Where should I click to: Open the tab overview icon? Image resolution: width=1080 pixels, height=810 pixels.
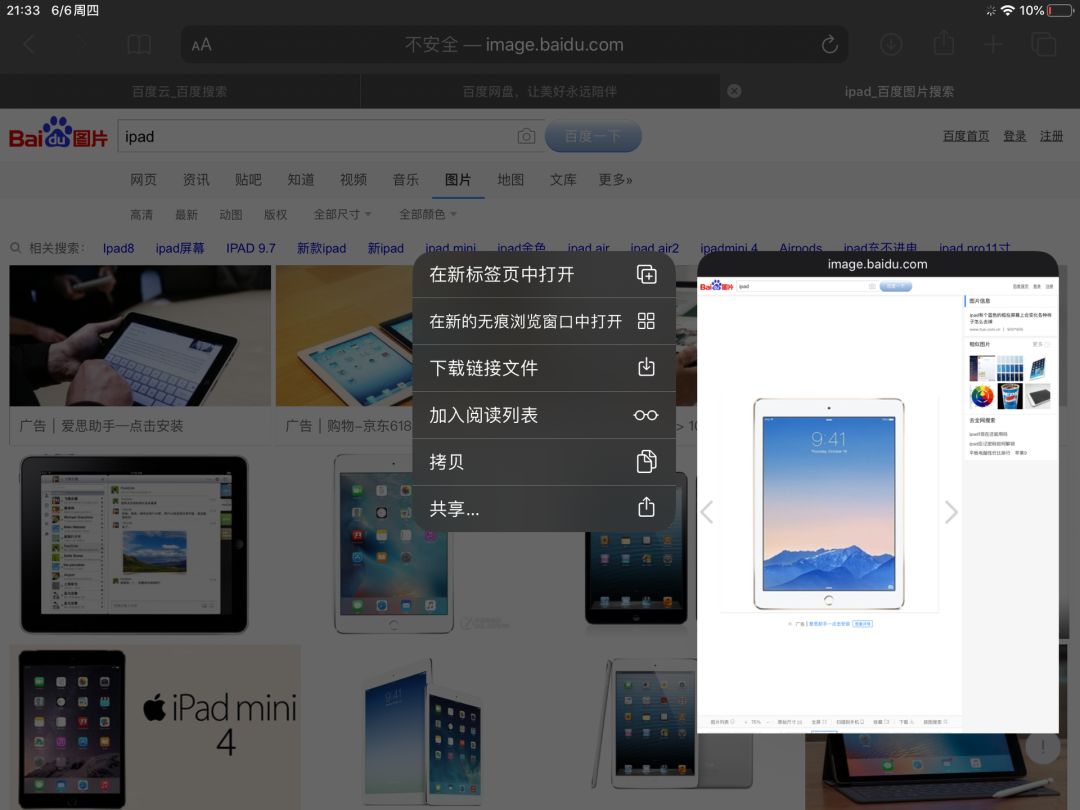pos(1044,44)
